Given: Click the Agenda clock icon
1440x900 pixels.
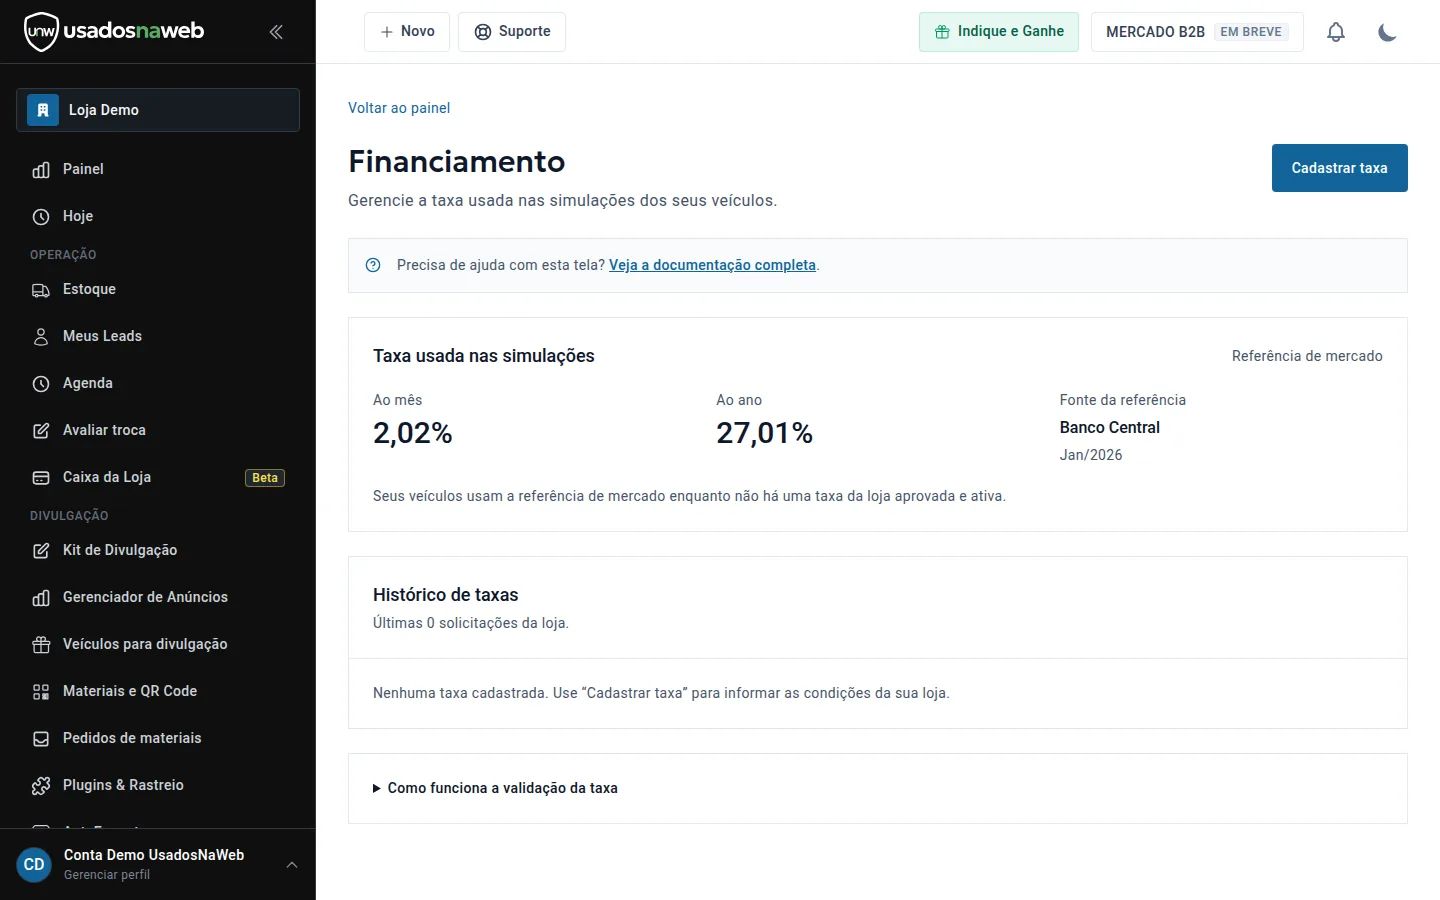Looking at the screenshot, I should click(41, 384).
